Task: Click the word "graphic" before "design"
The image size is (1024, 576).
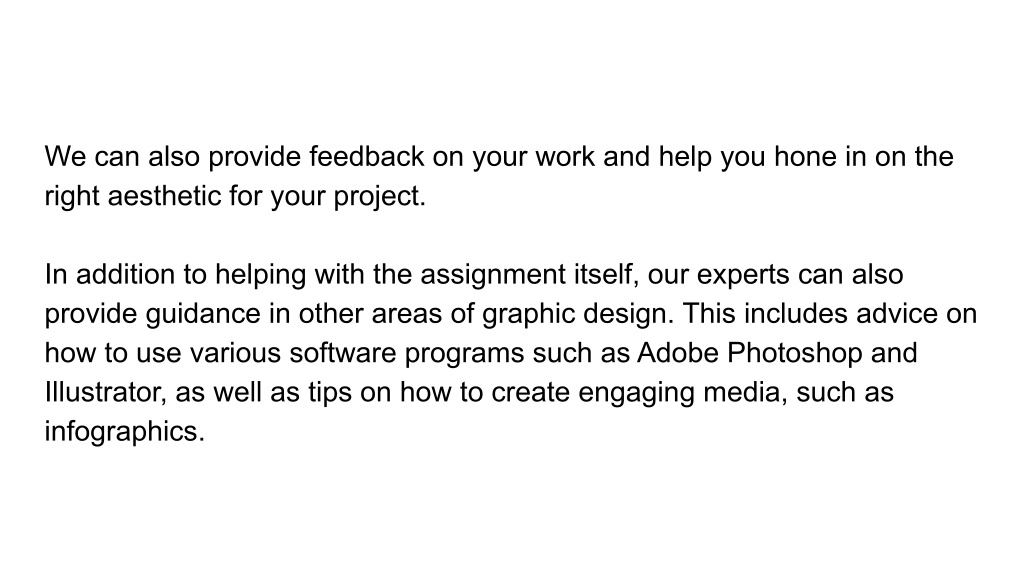Action: click(x=528, y=315)
